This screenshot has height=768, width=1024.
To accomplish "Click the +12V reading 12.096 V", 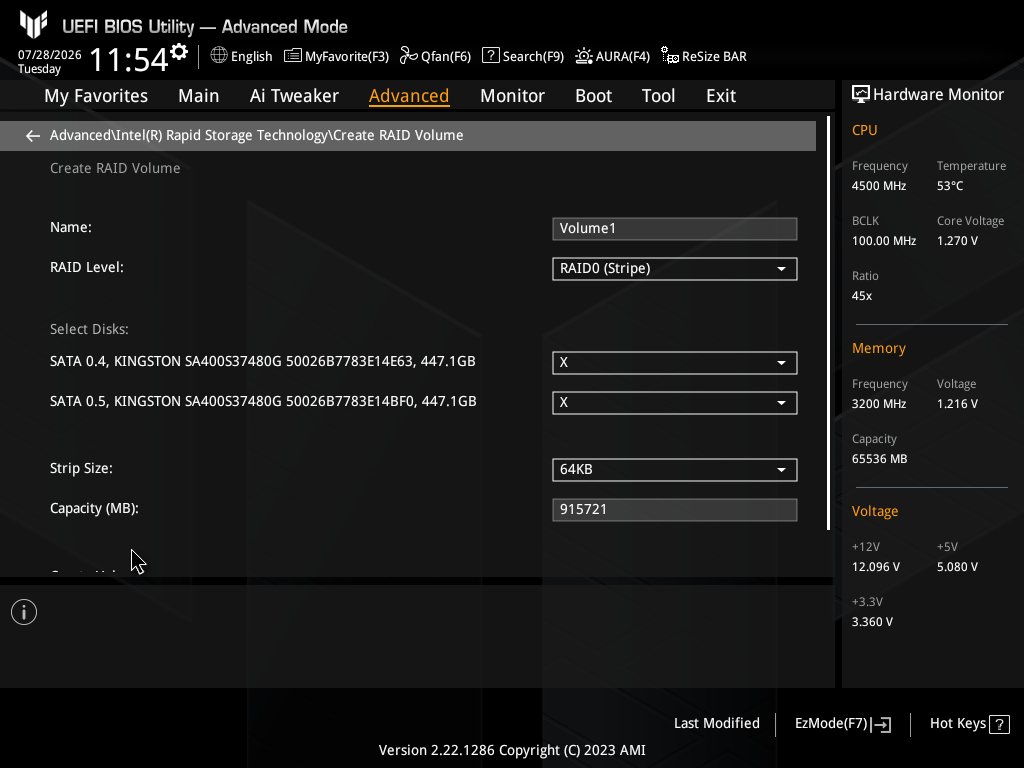I will pyautogui.click(x=875, y=567).
